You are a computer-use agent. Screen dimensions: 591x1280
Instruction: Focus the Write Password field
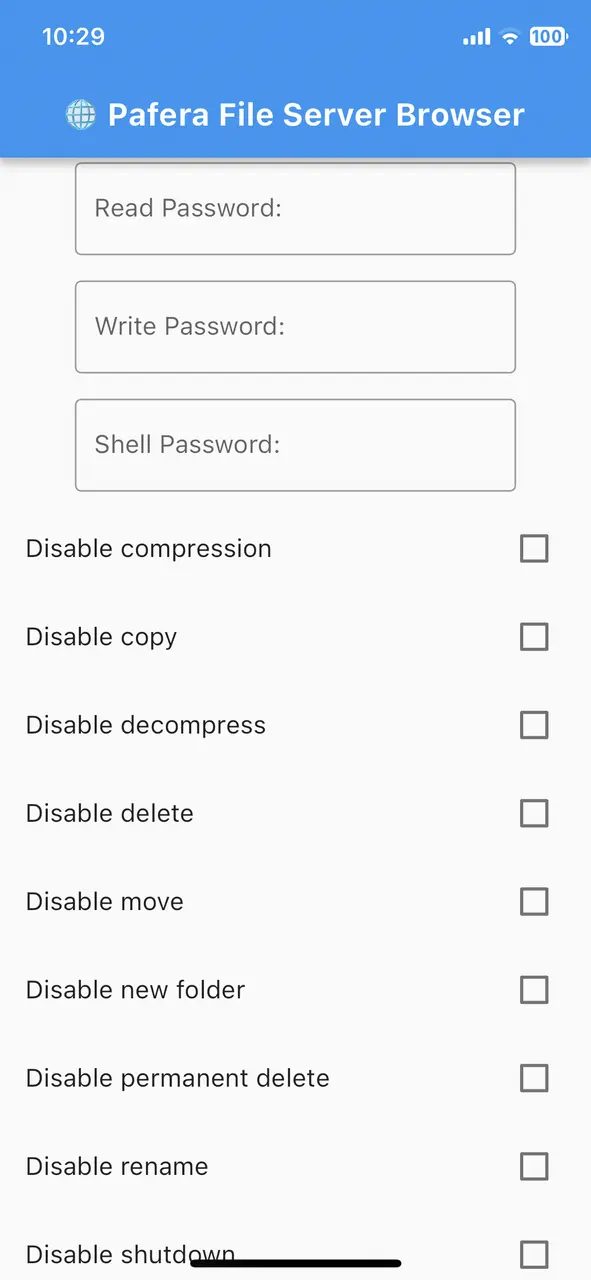coord(295,327)
